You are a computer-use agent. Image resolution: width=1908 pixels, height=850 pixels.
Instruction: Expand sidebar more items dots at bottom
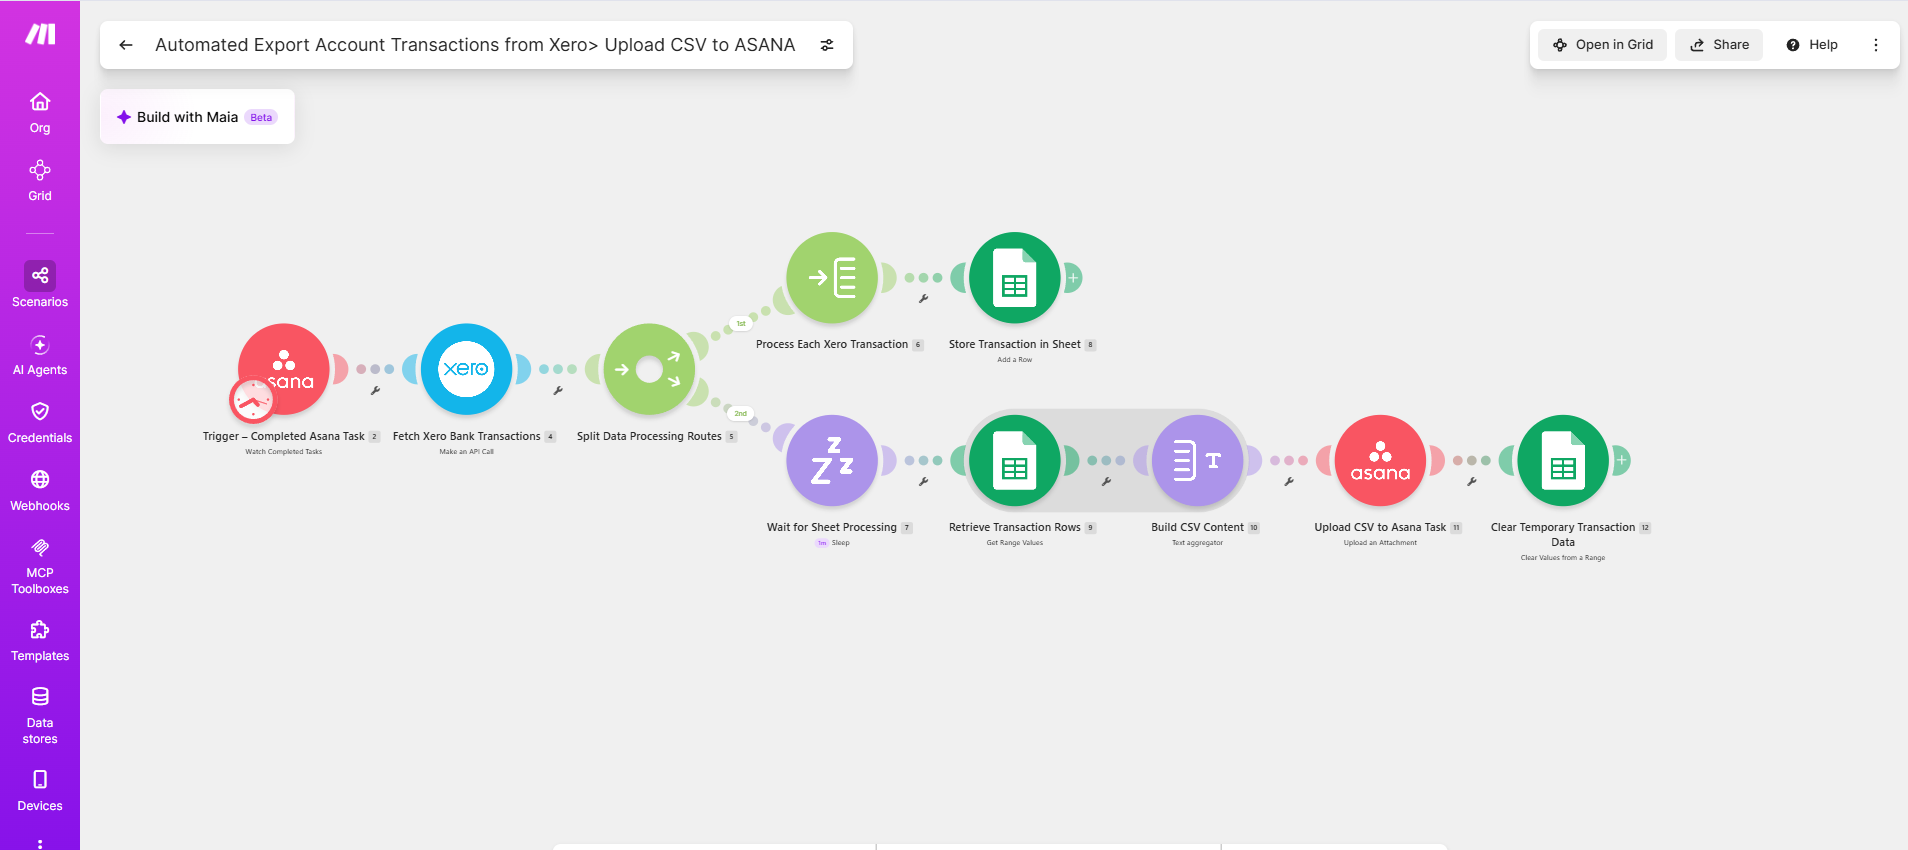[40, 843]
